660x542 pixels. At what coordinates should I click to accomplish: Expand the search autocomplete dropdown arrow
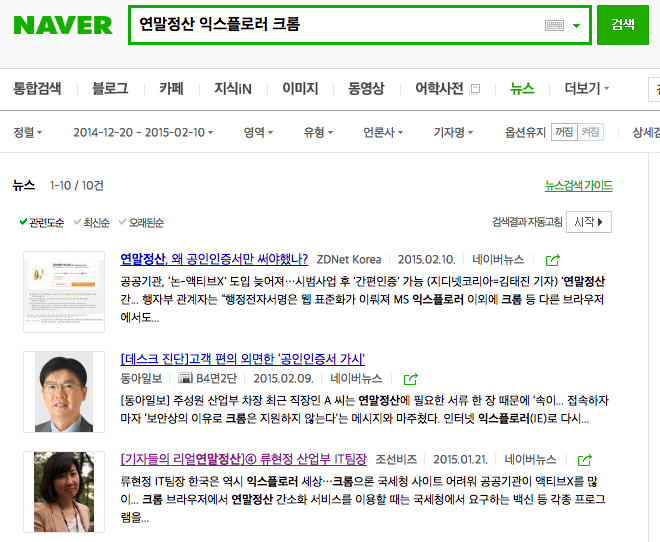click(x=577, y=26)
